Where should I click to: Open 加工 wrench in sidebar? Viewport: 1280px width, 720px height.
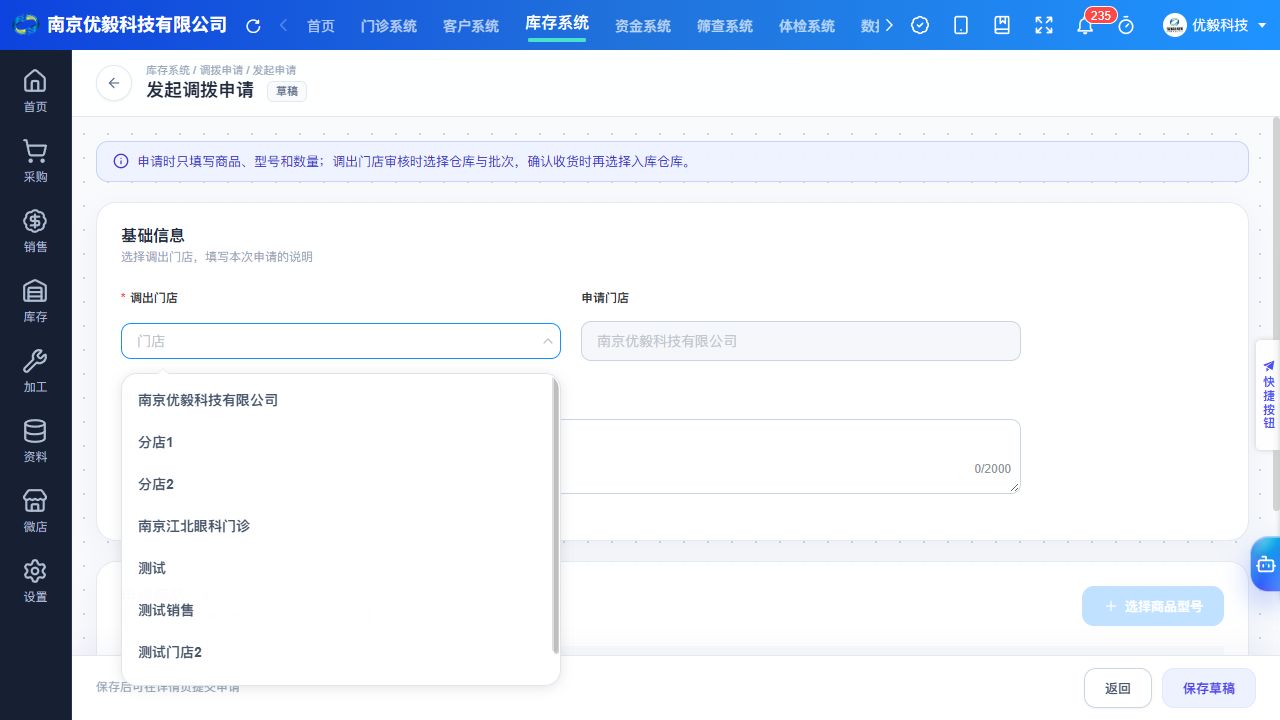pyautogui.click(x=35, y=371)
